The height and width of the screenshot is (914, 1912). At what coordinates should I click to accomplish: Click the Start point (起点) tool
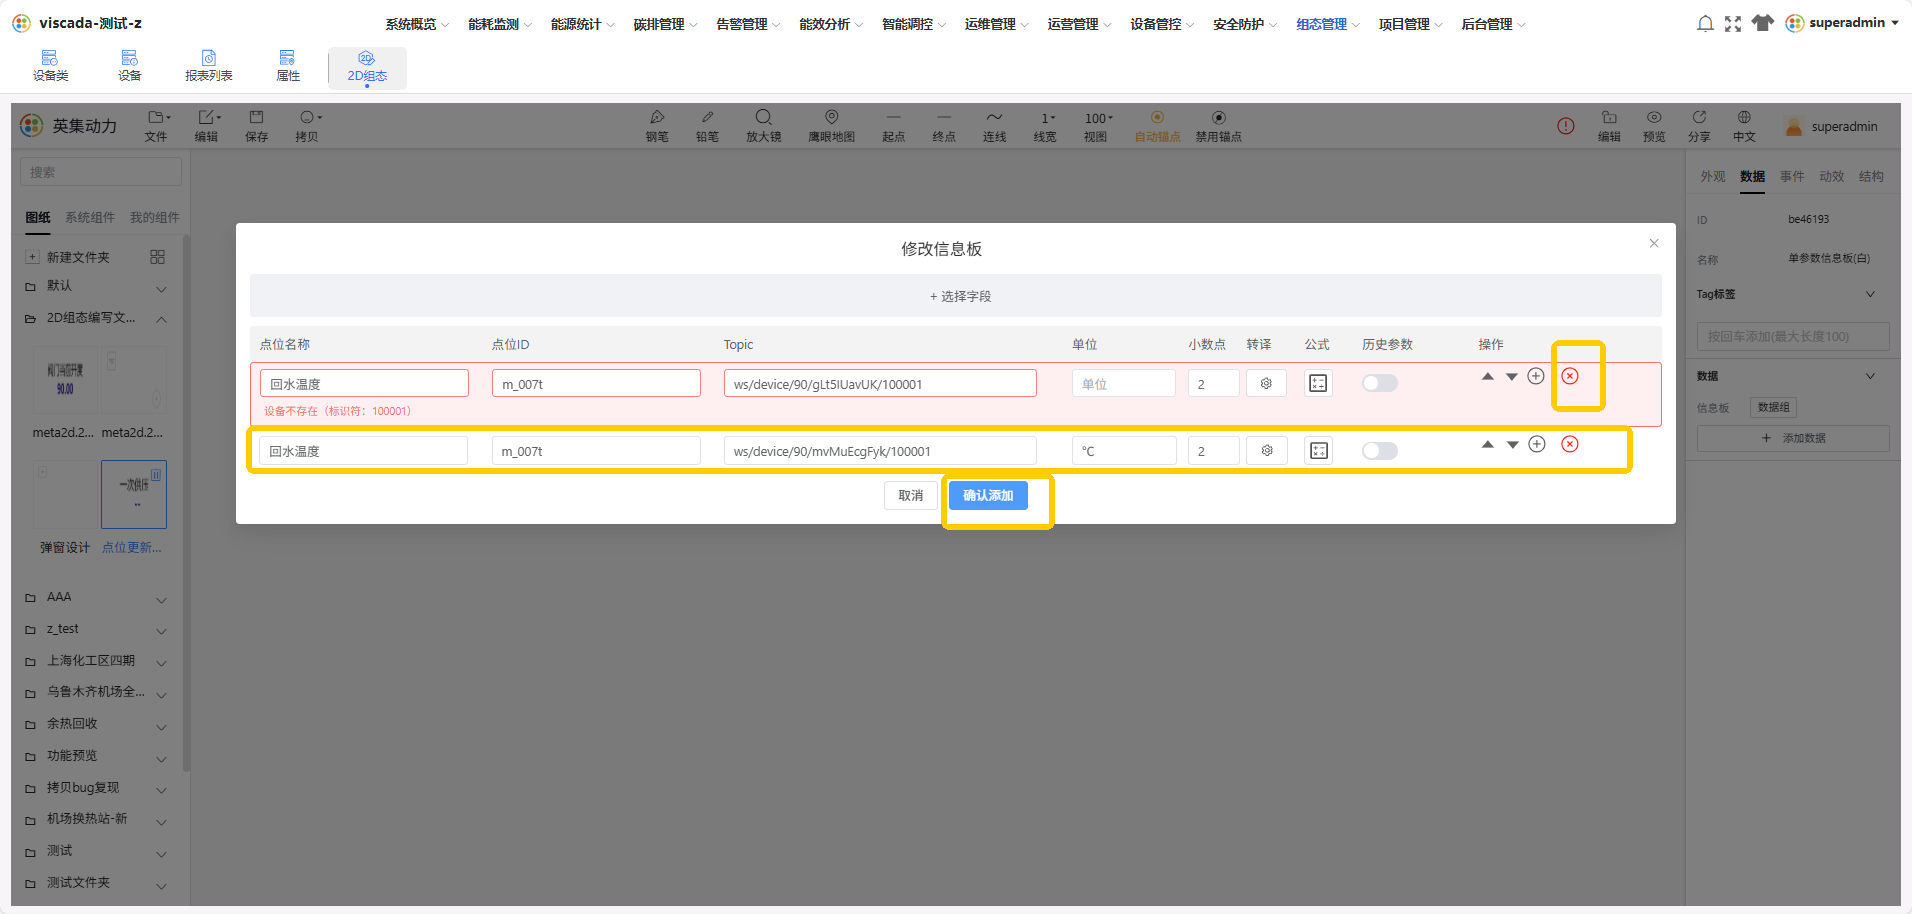893,126
